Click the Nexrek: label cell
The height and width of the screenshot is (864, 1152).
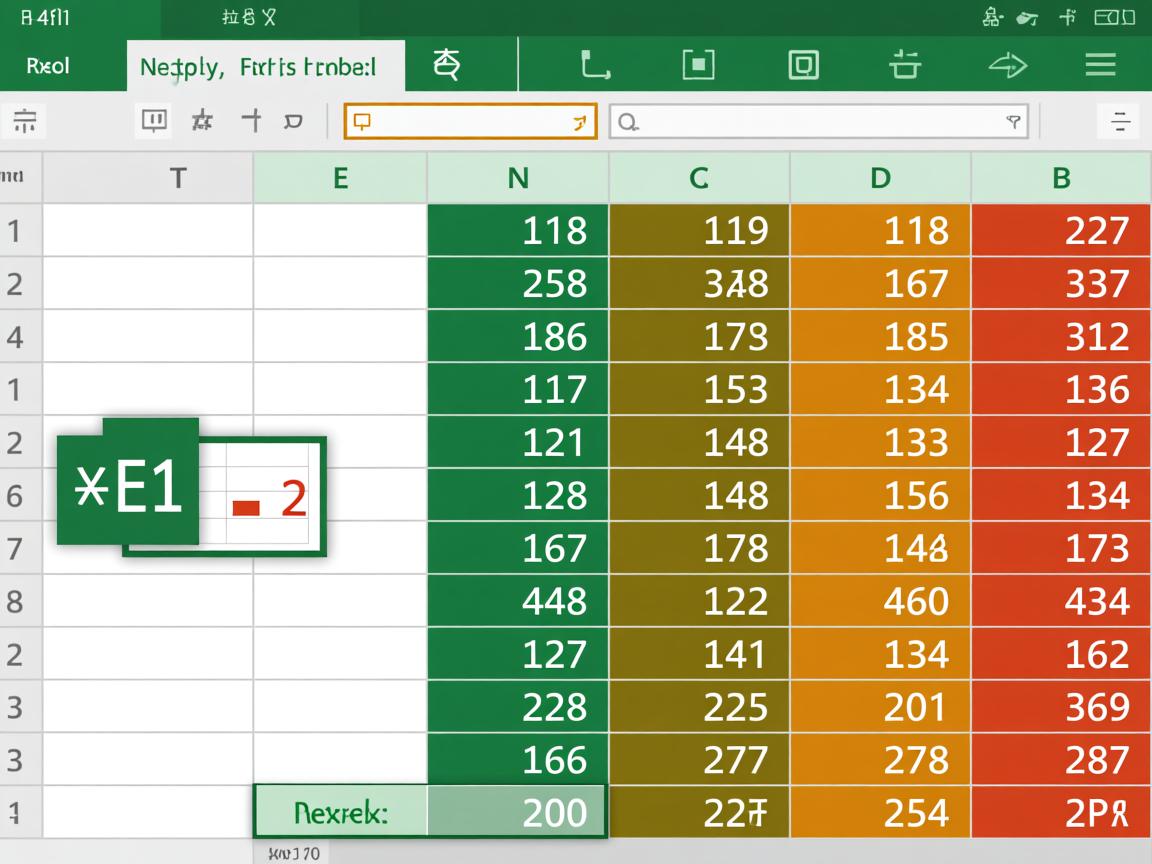click(341, 812)
